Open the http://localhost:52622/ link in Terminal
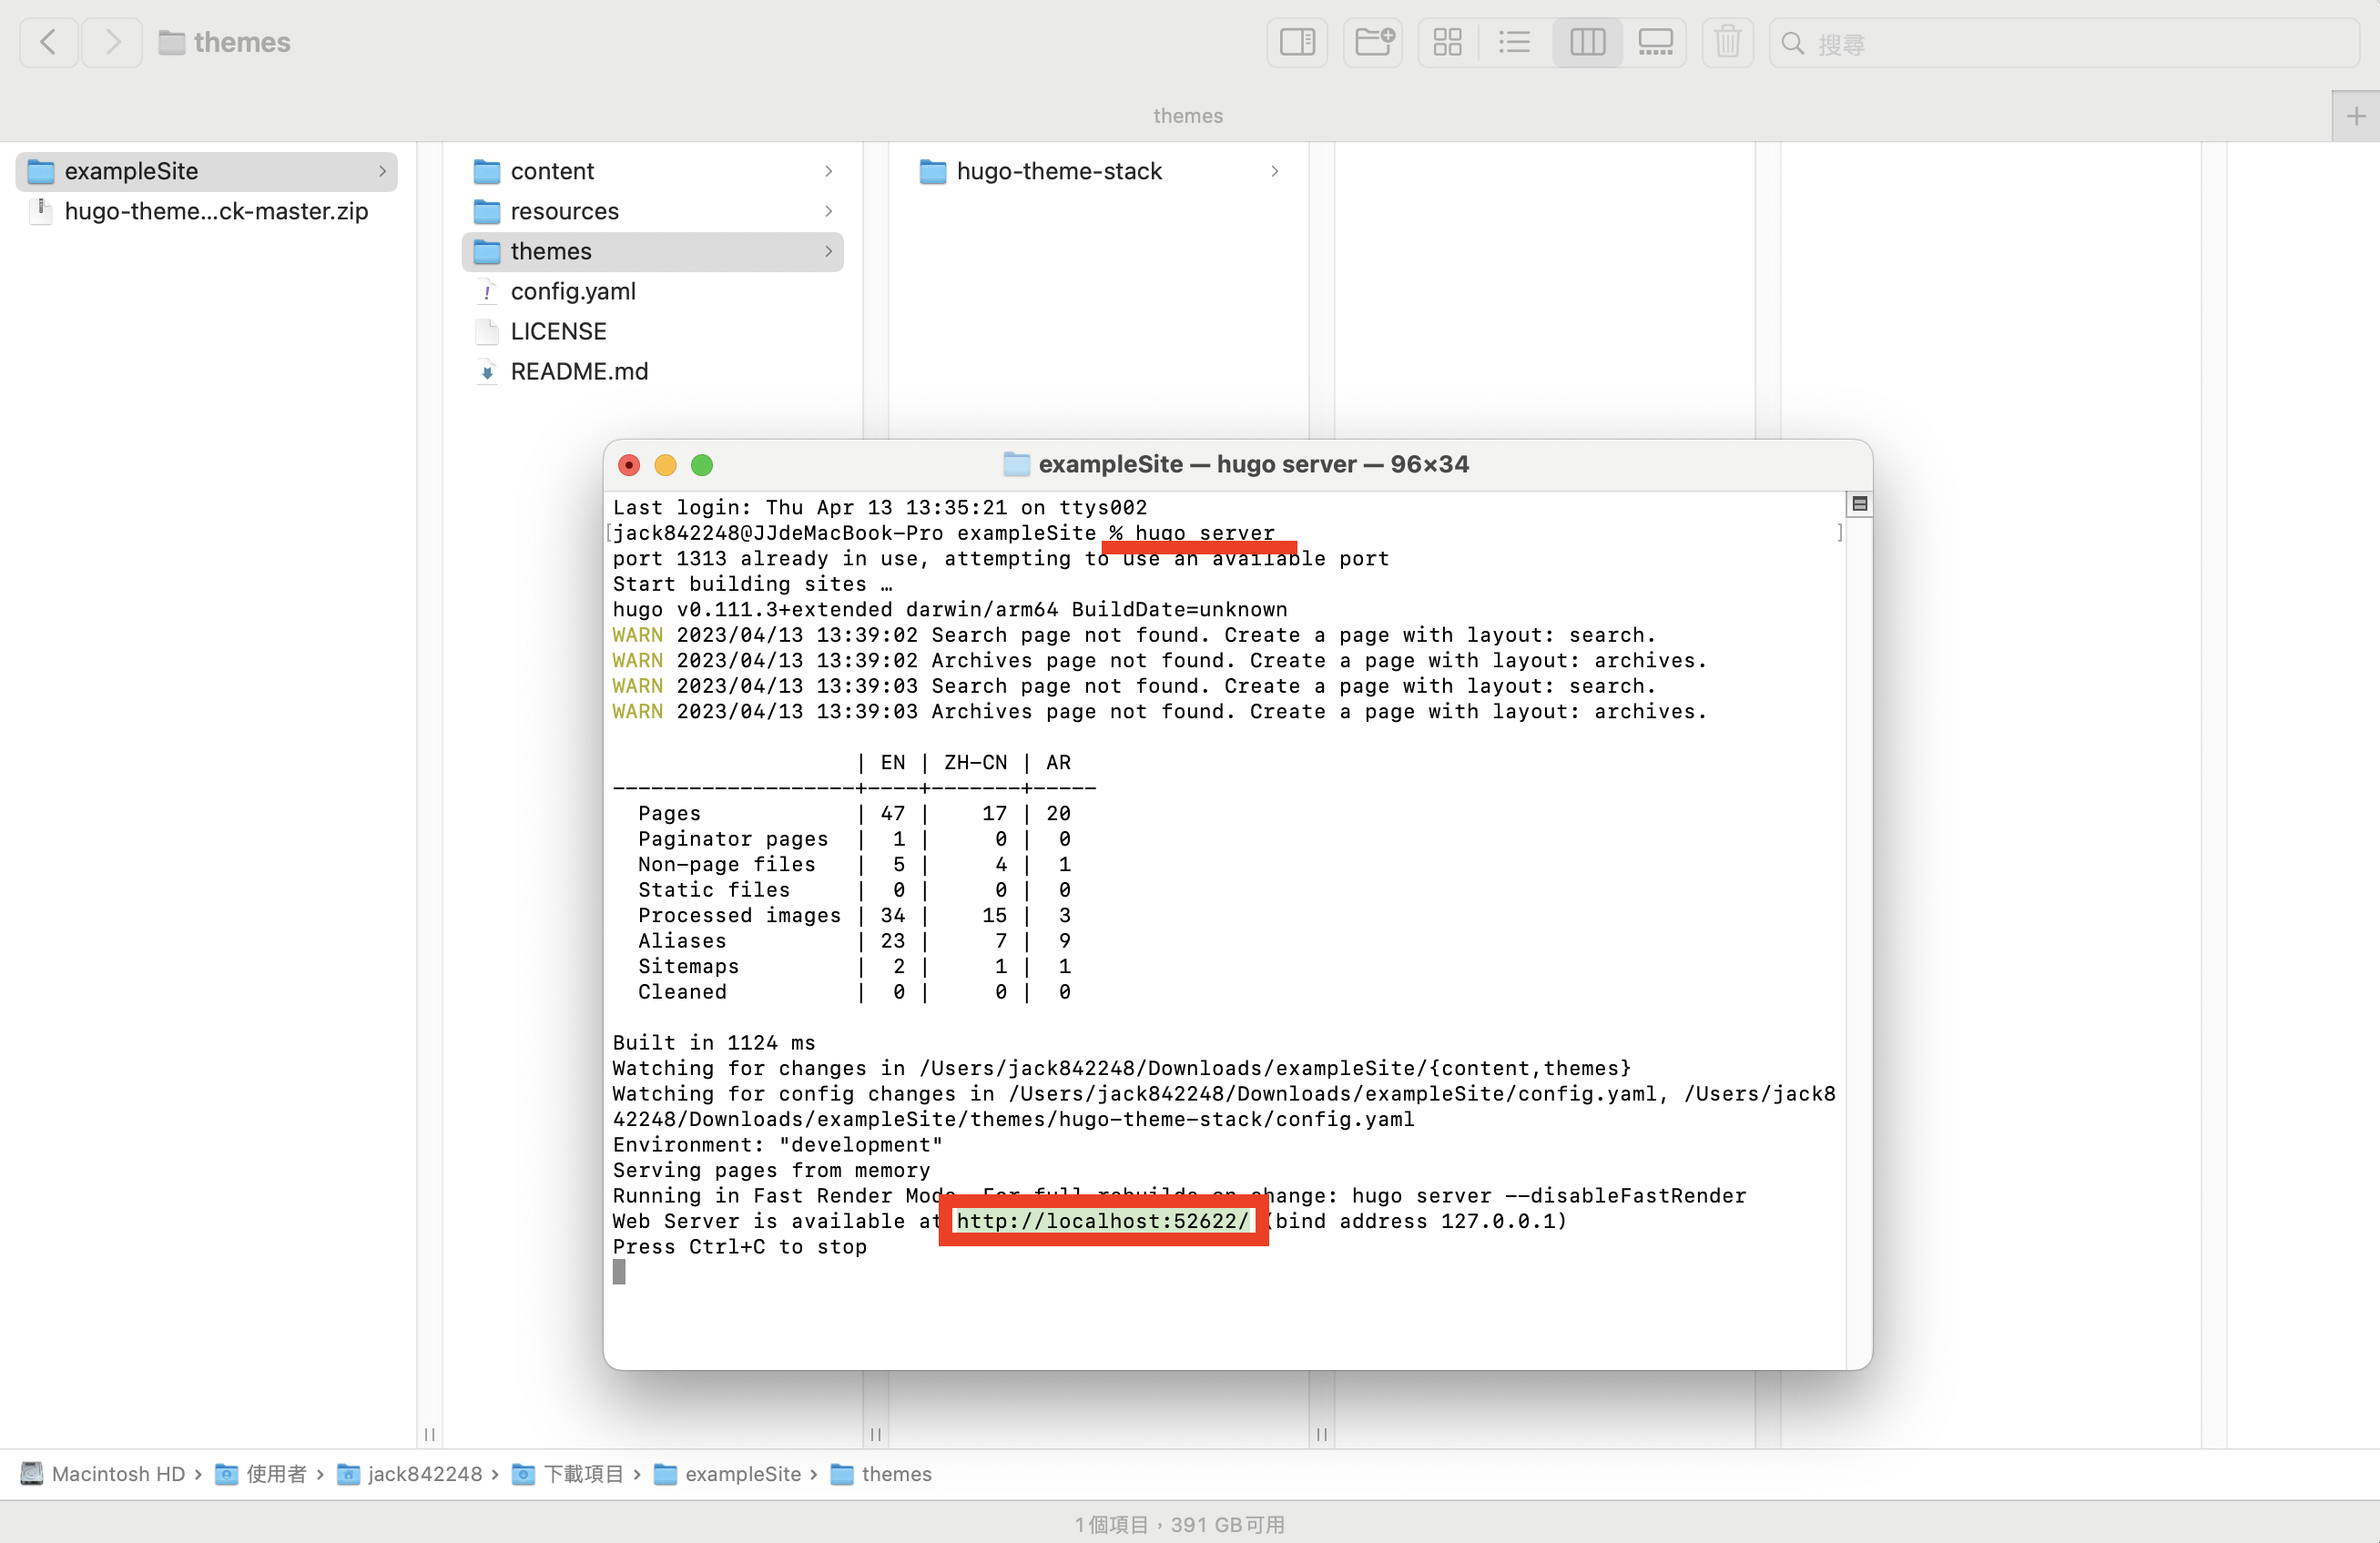Screen dimensions: 2380x1543 click(1102, 1221)
